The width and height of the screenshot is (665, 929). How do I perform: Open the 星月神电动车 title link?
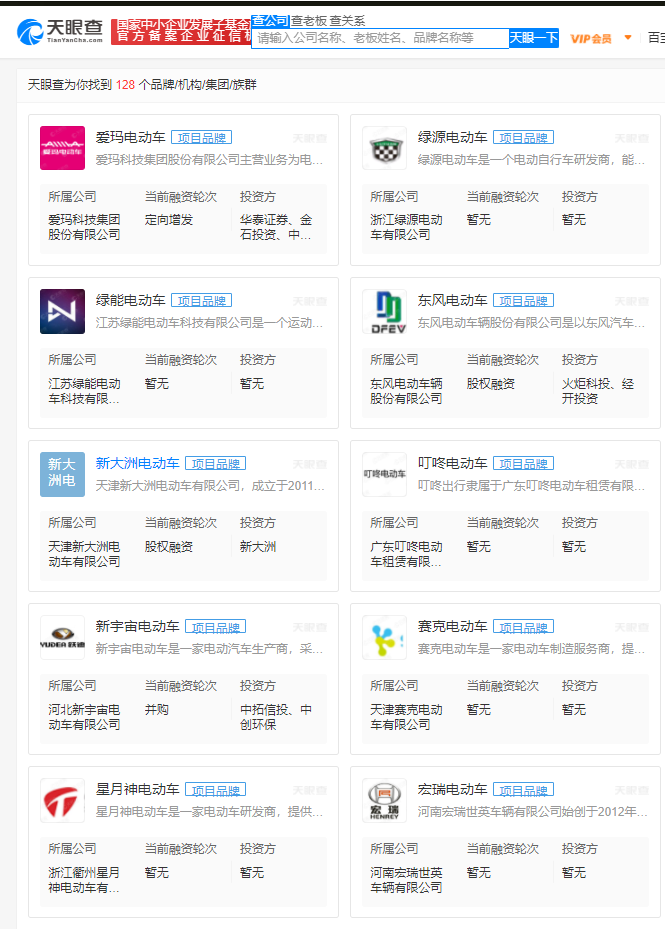[x=138, y=789]
